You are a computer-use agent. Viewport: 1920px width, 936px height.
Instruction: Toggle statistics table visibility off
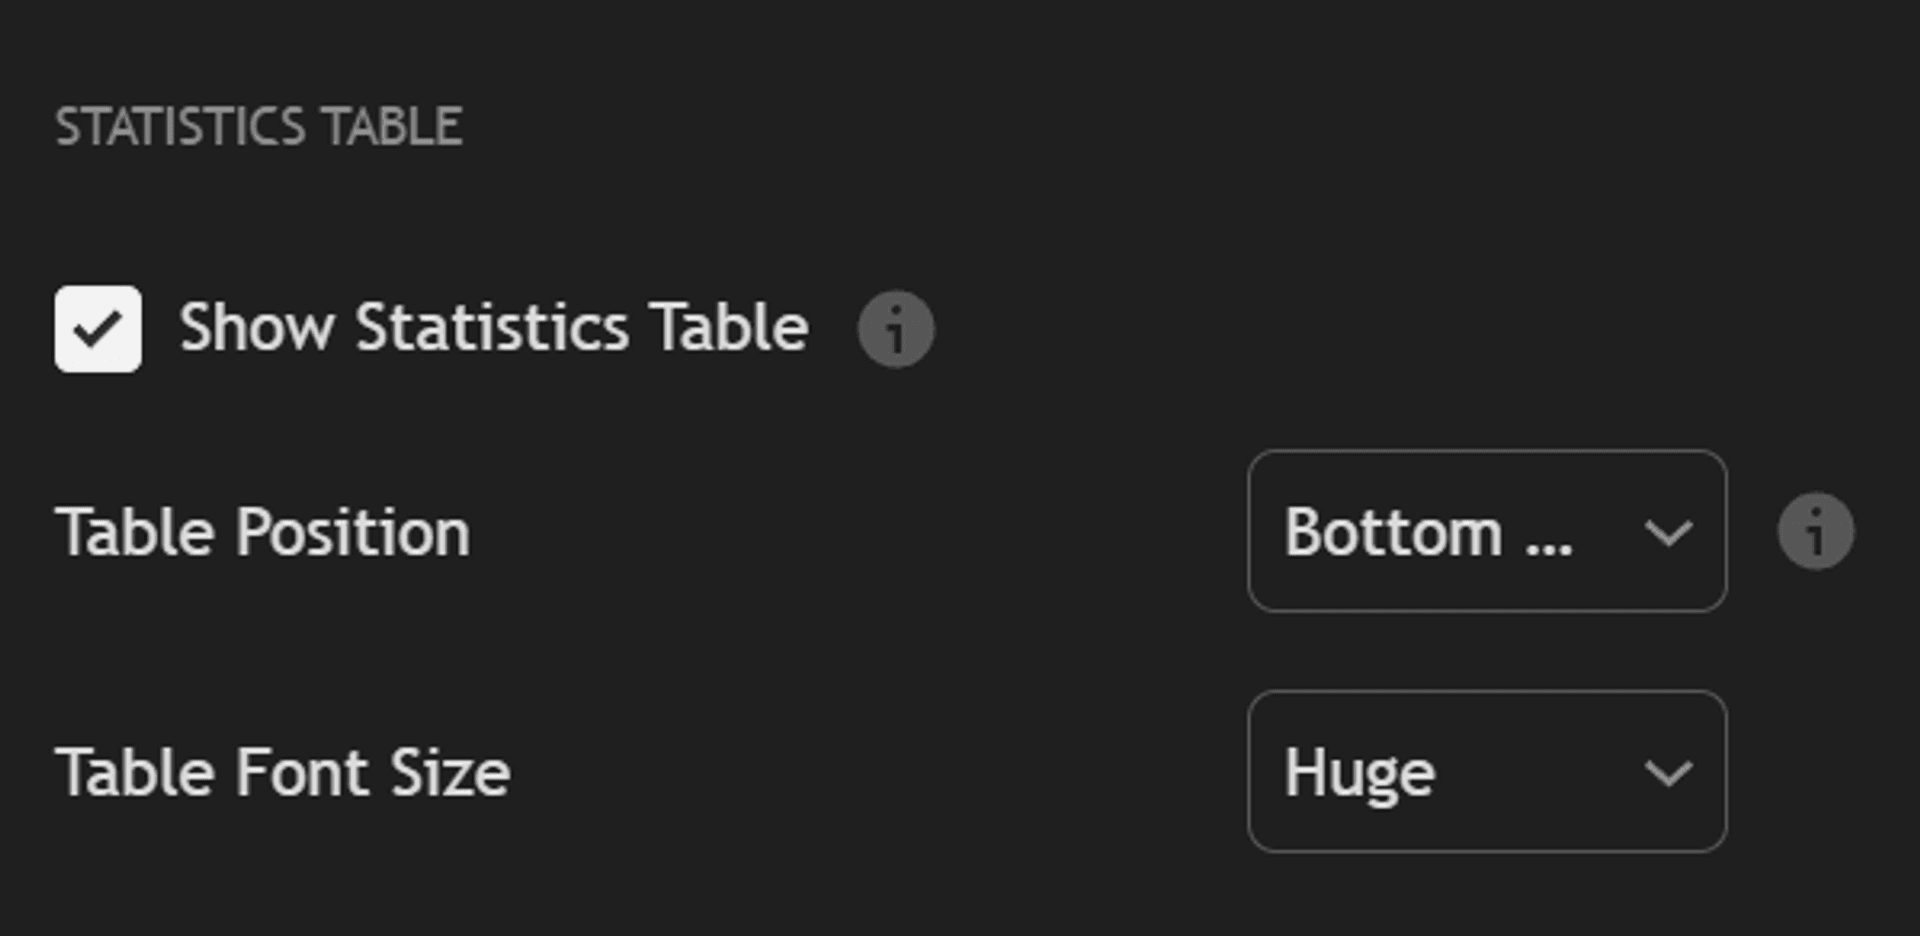tap(98, 329)
